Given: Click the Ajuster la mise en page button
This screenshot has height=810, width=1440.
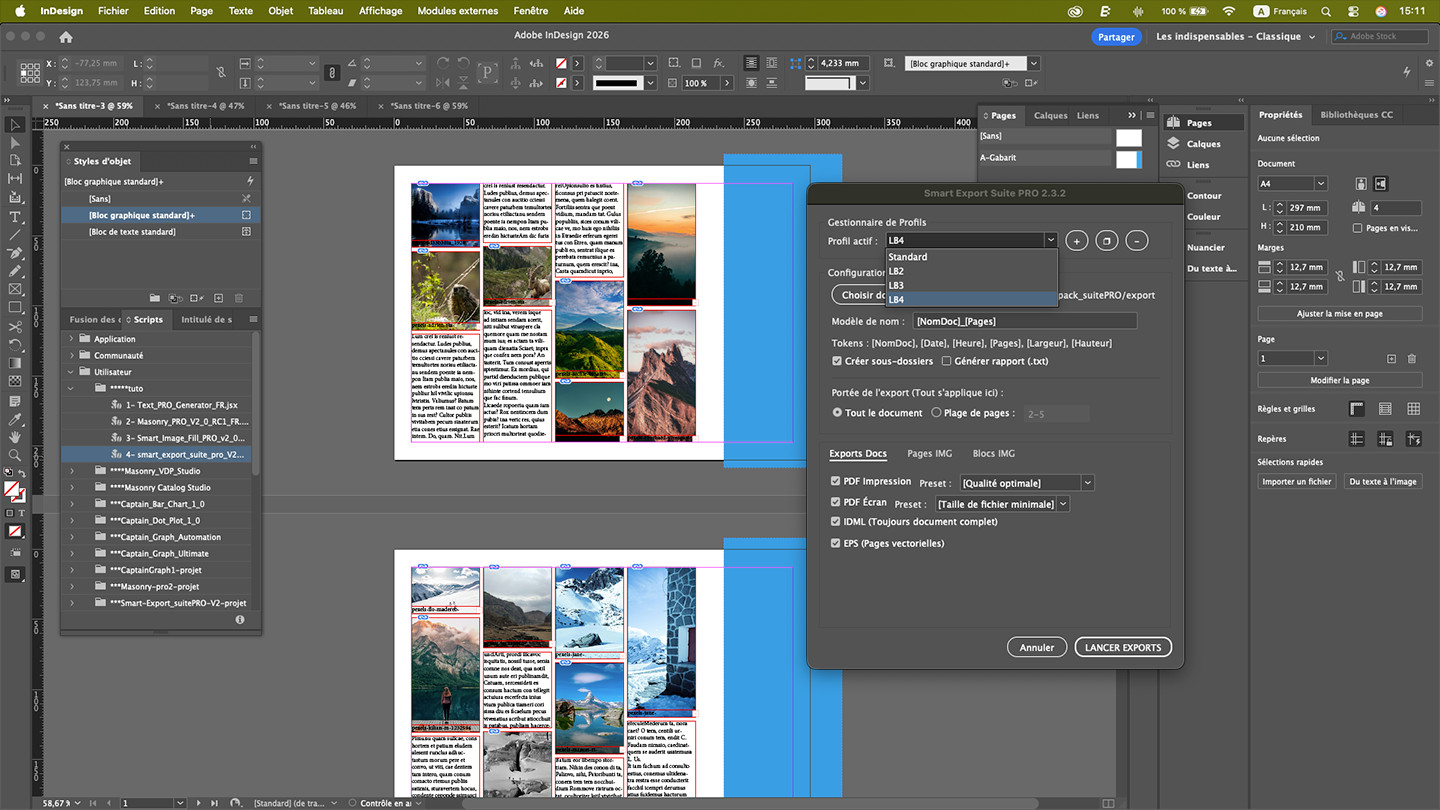Looking at the screenshot, I should pyautogui.click(x=1339, y=314).
